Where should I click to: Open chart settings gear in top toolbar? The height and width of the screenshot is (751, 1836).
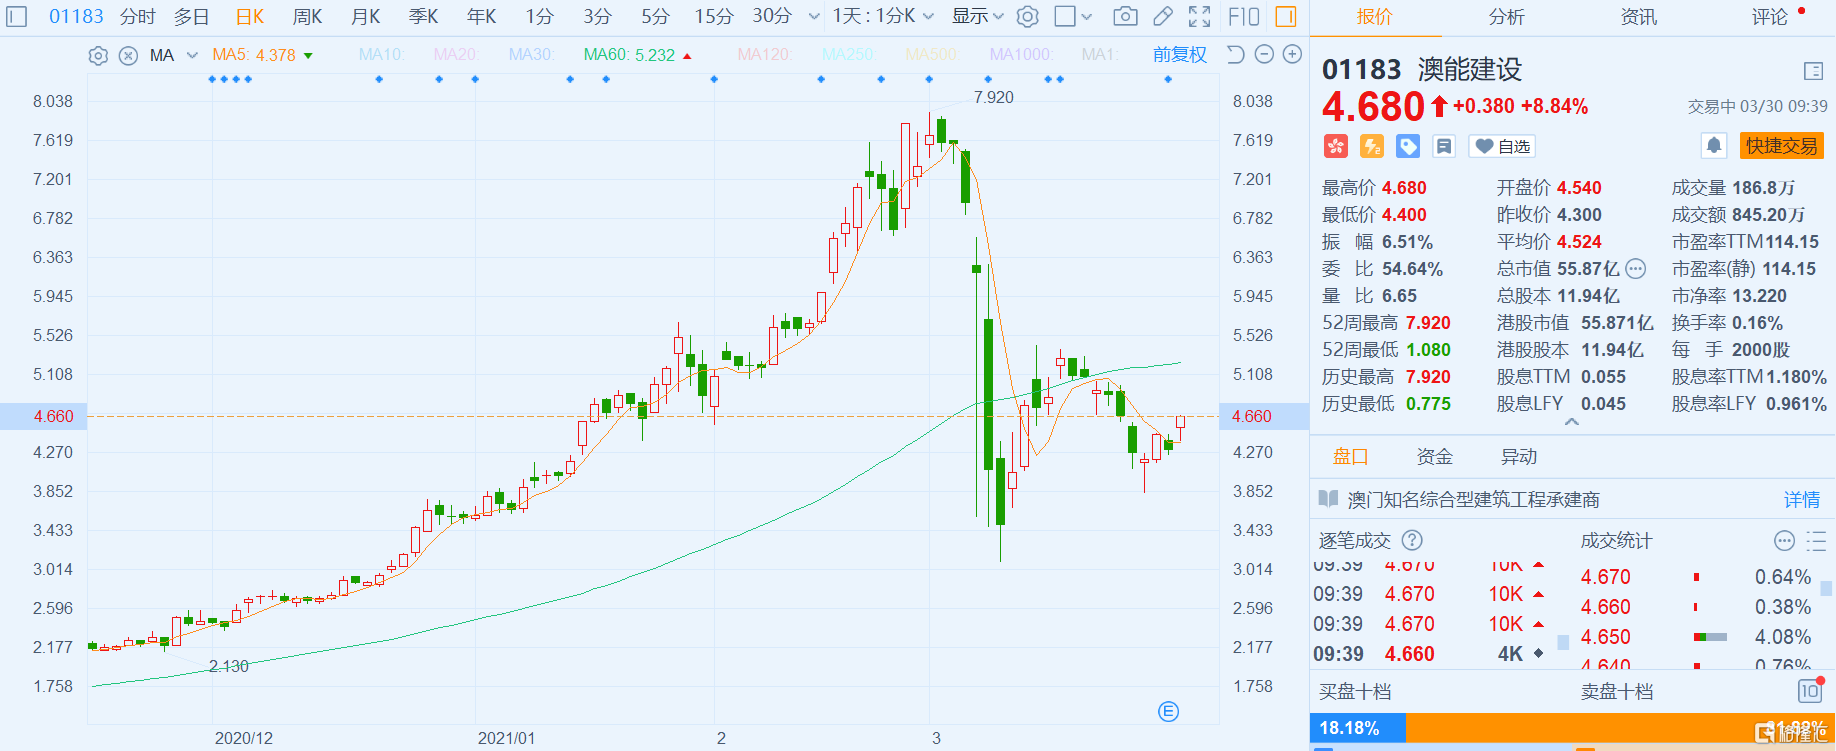(1027, 17)
